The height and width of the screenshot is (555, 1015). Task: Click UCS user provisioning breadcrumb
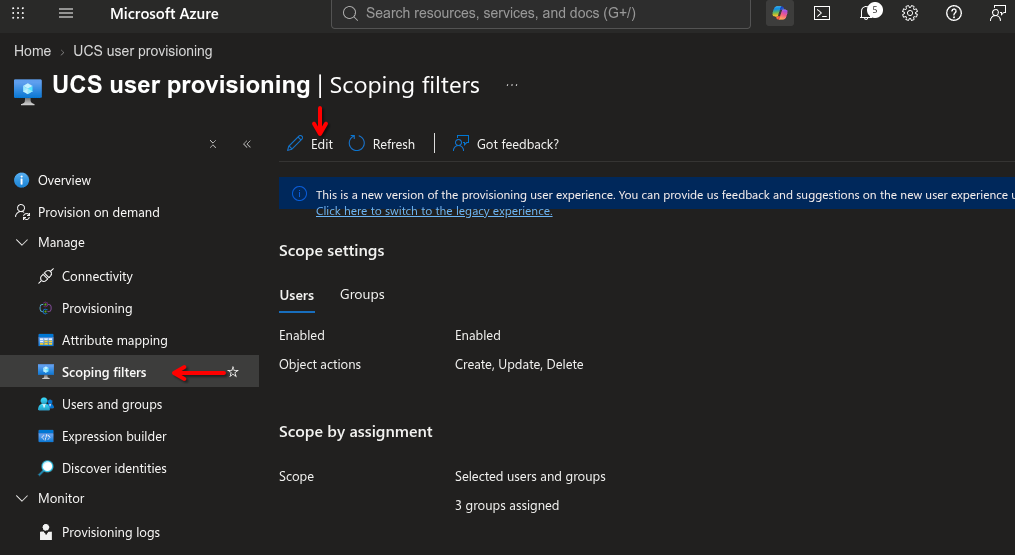[142, 51]
